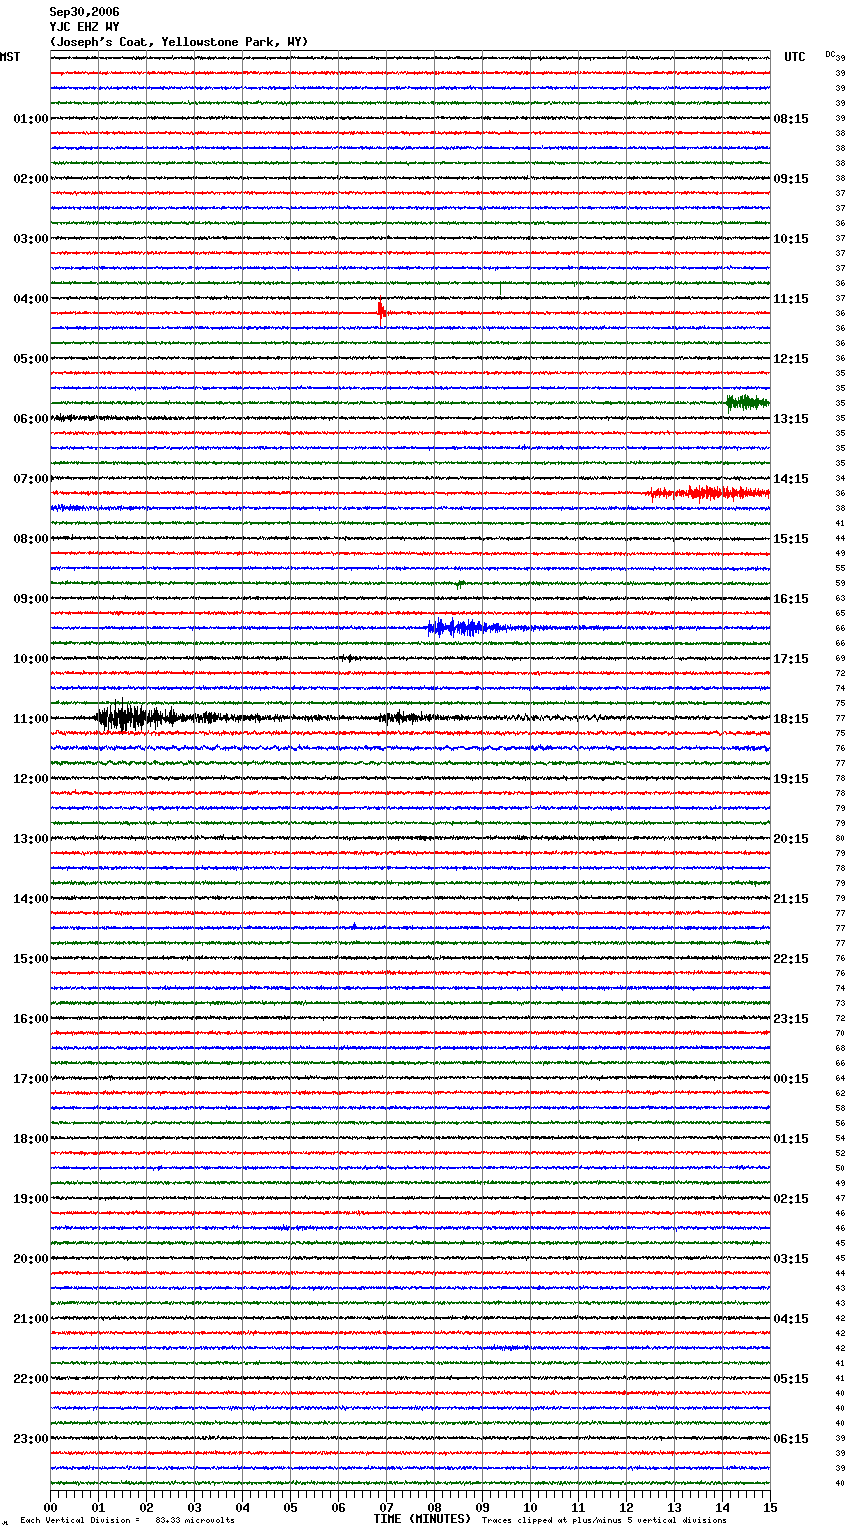Click the small green blip before 09:00 trace
The image size is (850, 1534).
click(x=460, y=583)
